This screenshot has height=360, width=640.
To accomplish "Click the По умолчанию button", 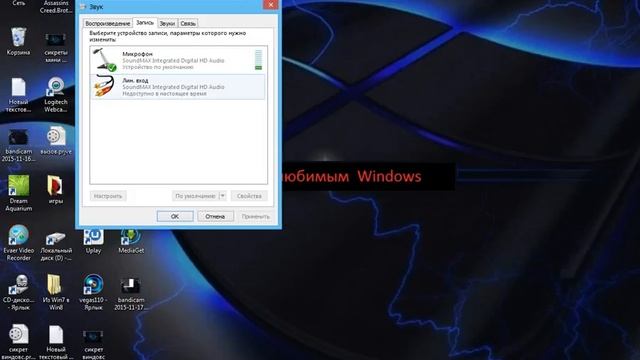I will pyautogui.click(x=196, y=196).
